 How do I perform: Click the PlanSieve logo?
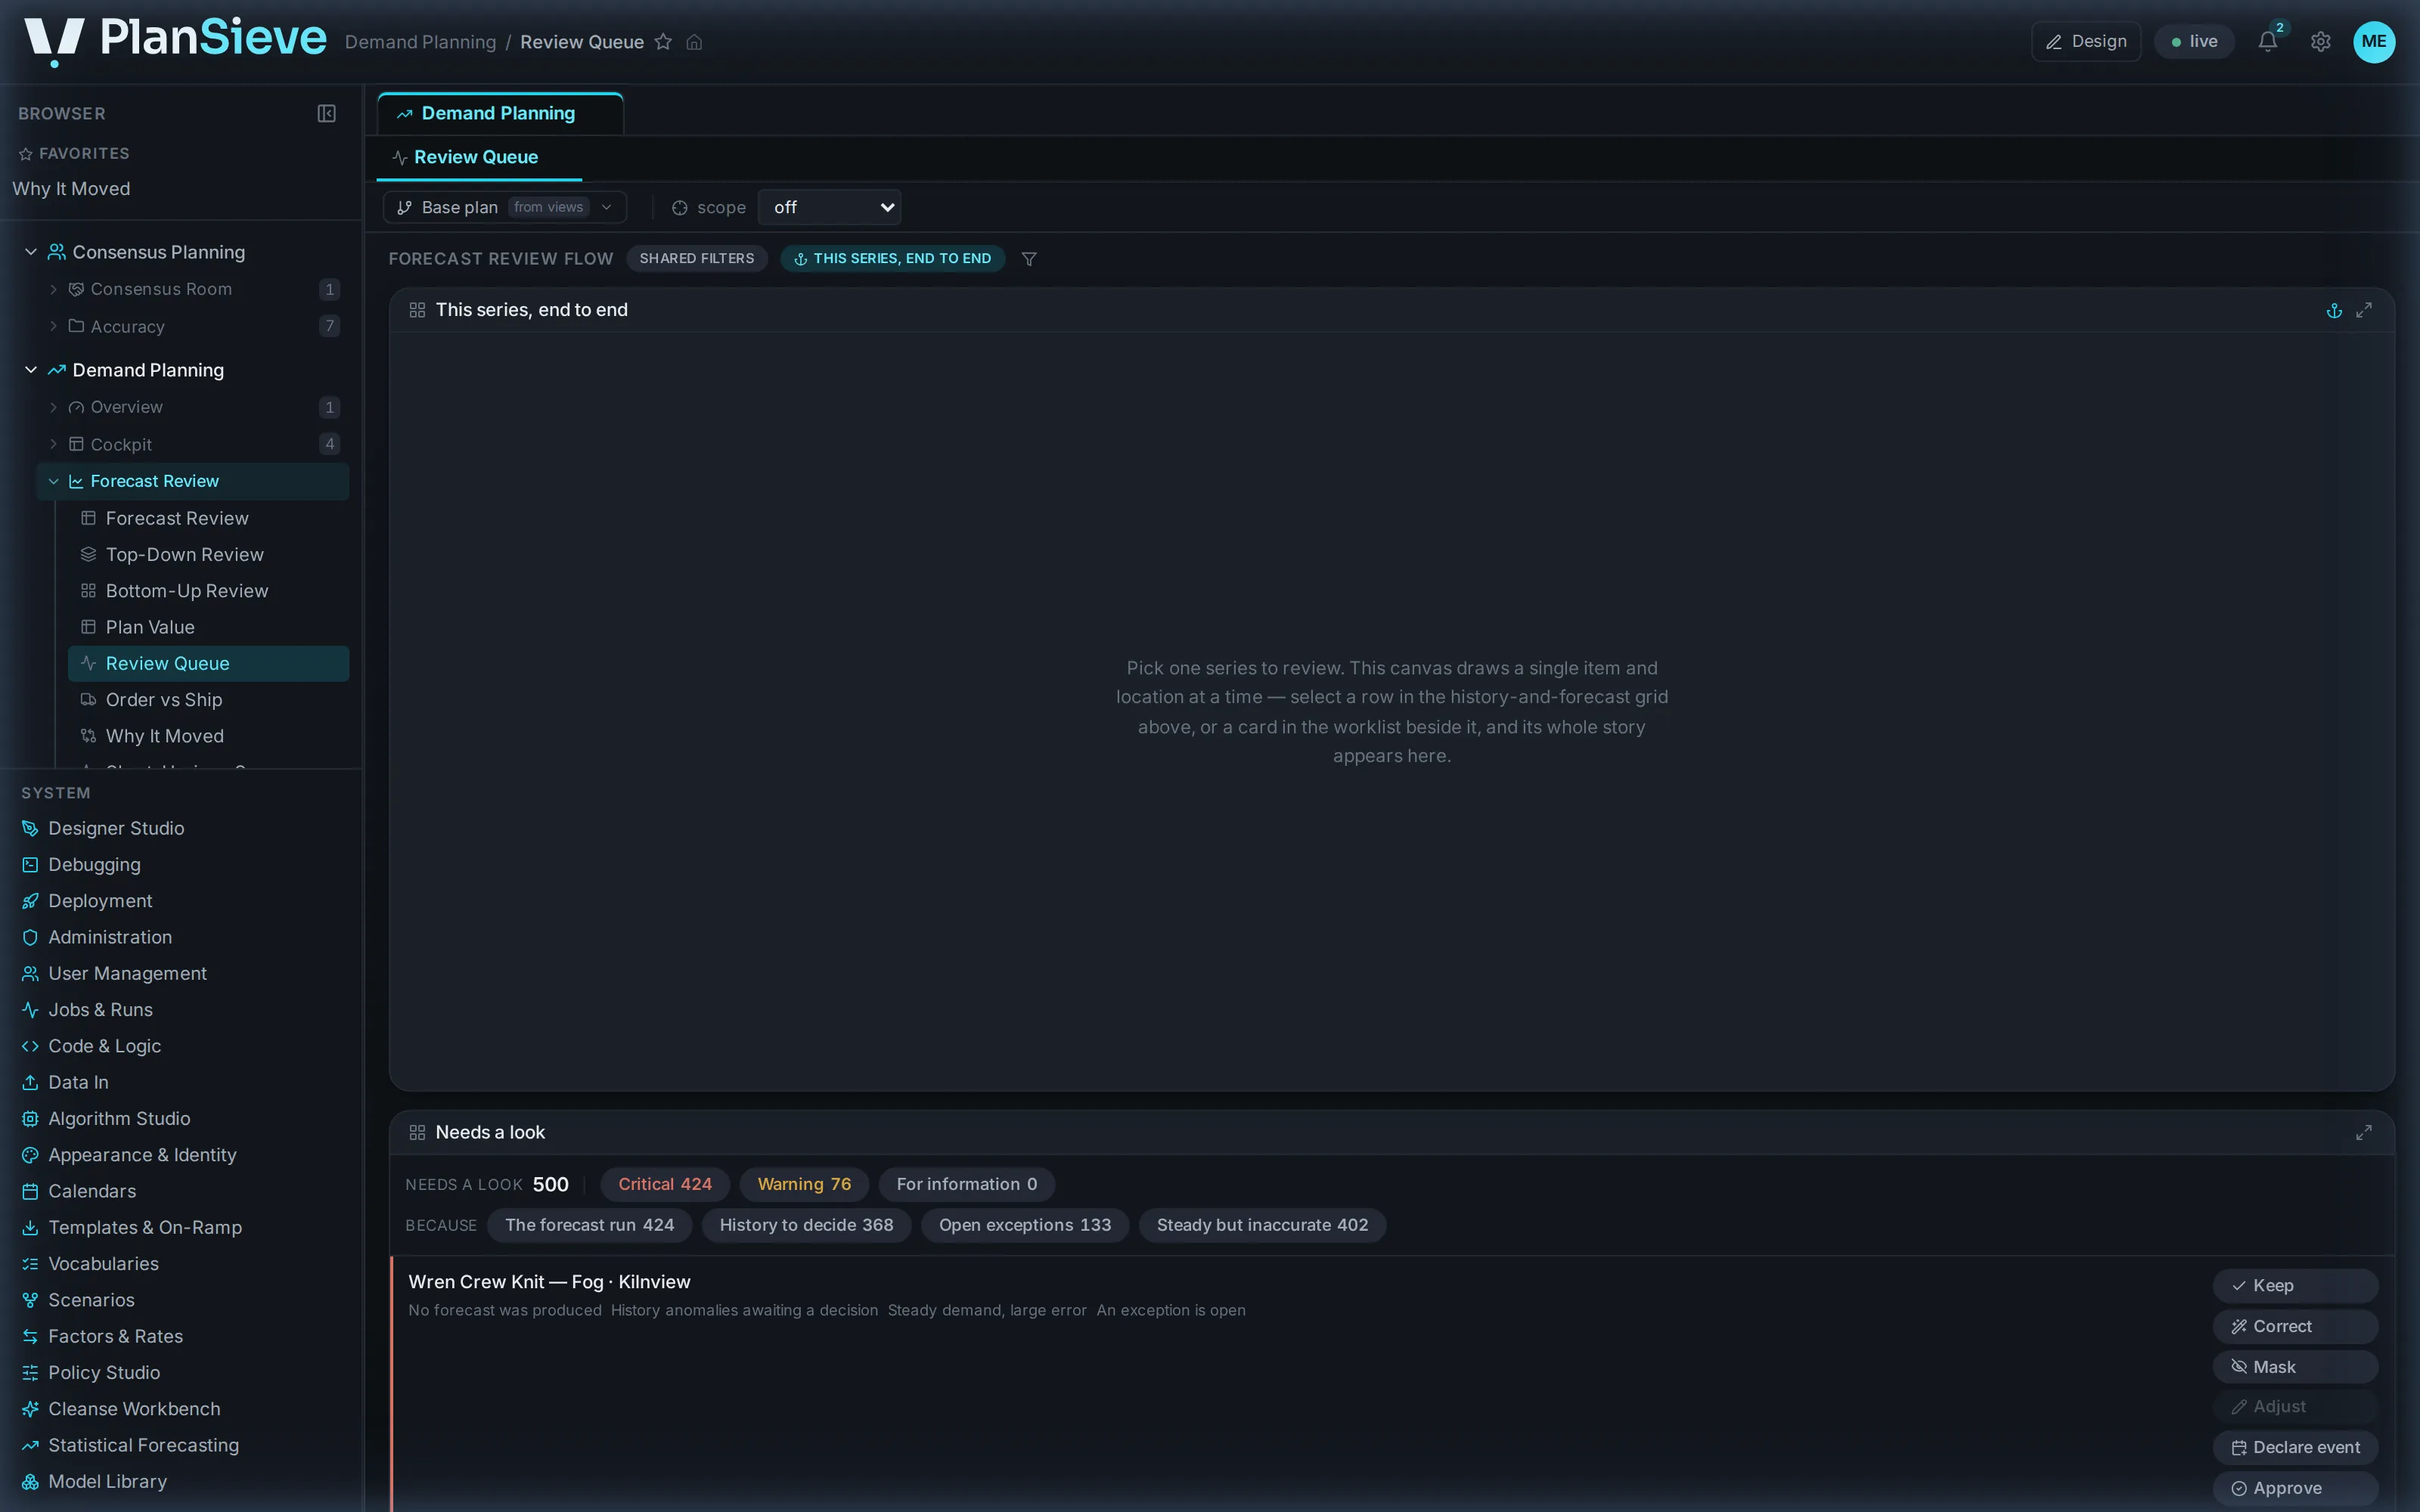click(x=175, y=40)
